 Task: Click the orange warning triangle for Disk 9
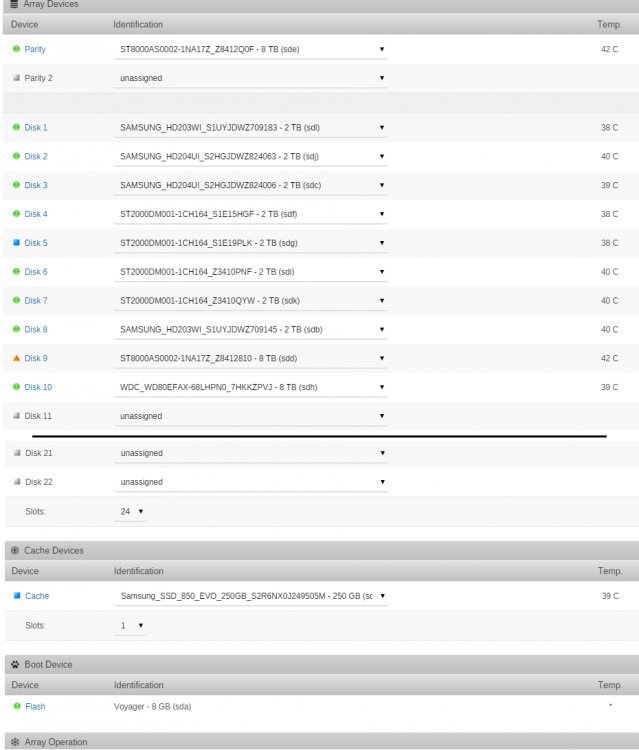16,358
